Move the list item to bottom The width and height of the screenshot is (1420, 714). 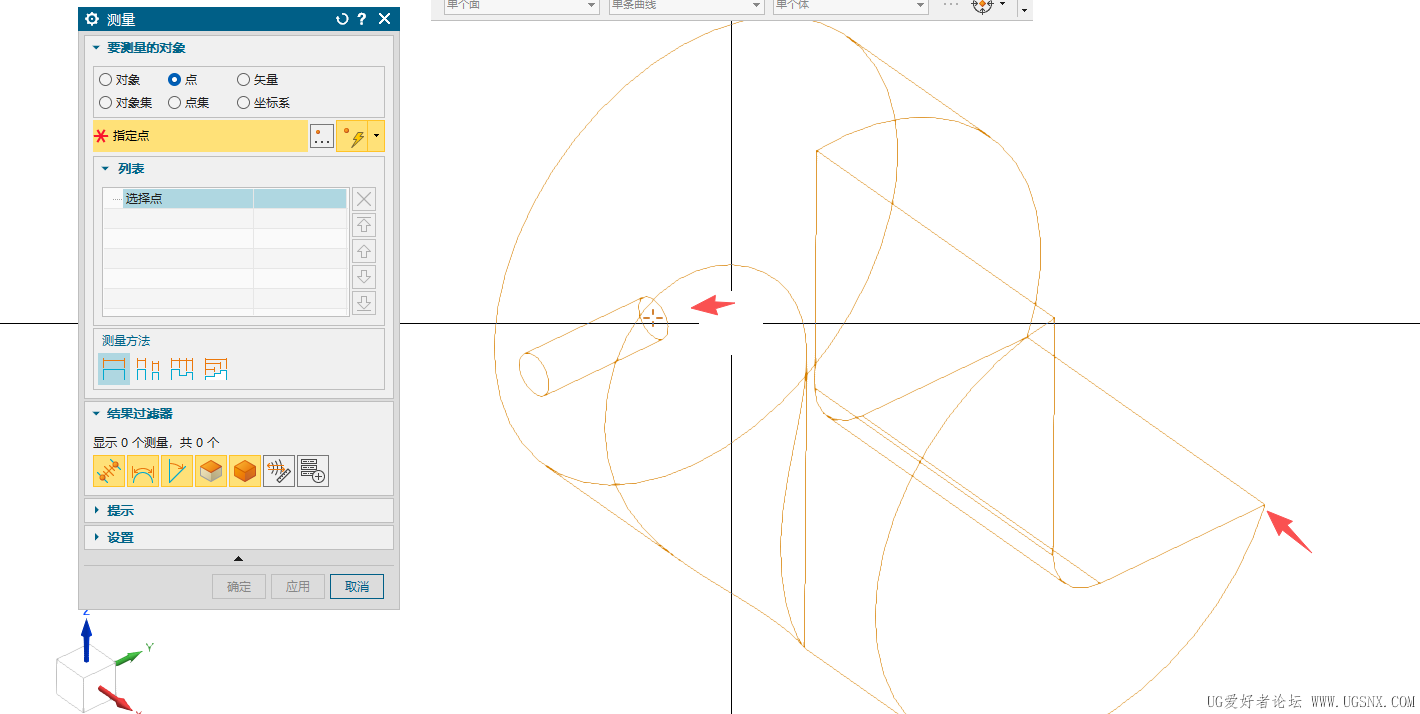point(365,303)
